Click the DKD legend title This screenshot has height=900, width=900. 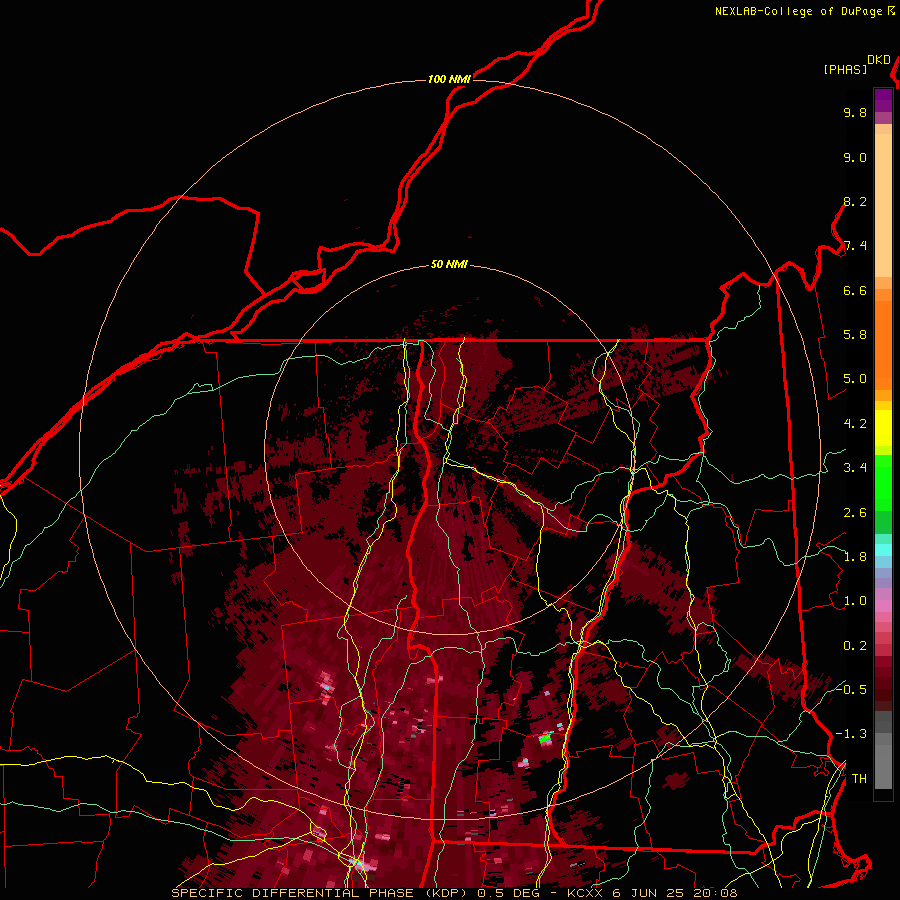point(879,60)
